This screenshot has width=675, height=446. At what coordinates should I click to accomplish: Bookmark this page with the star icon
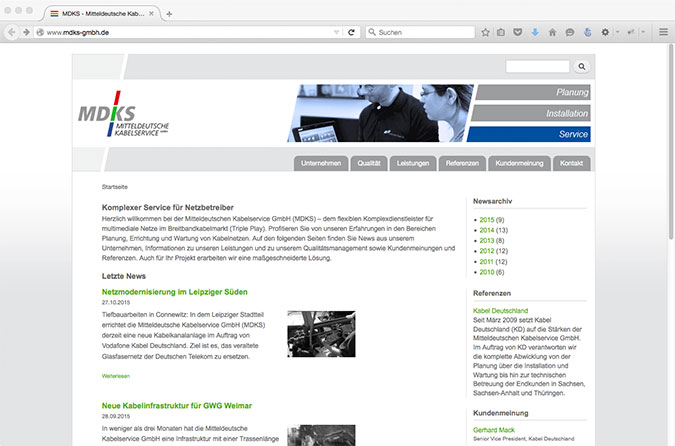[485, 32]
